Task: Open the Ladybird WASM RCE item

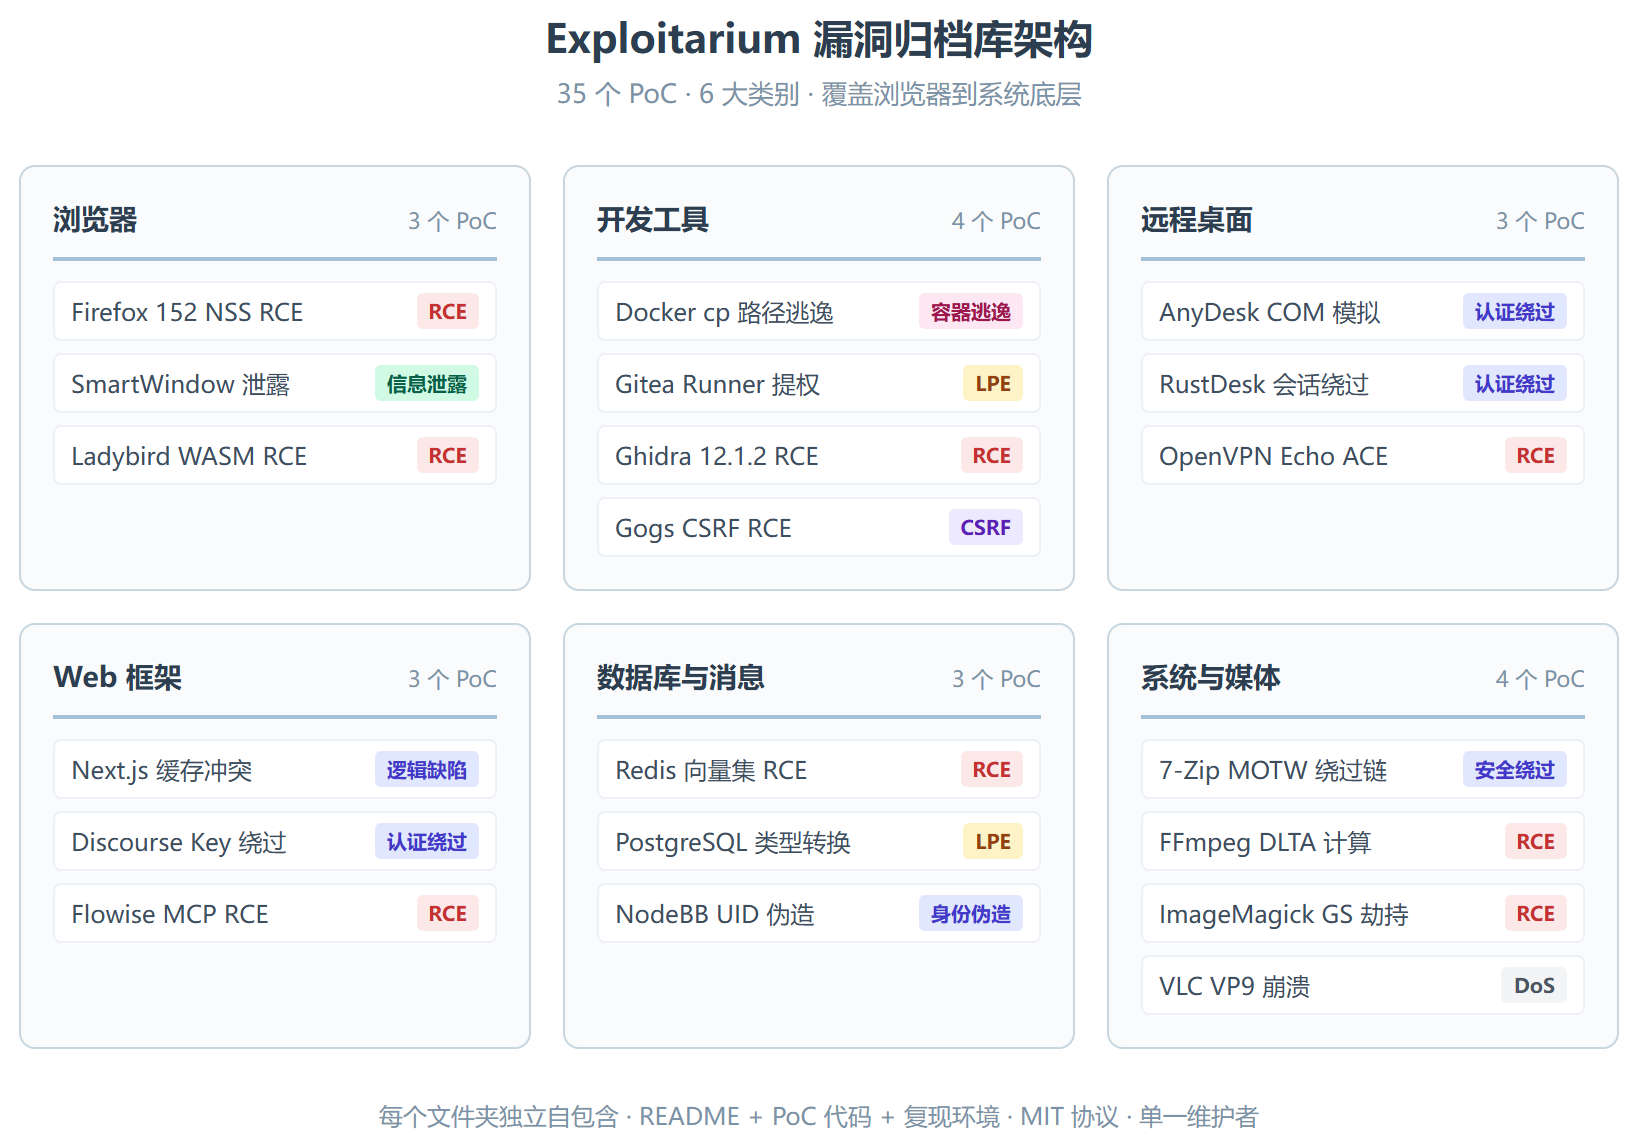Action: 275,456
